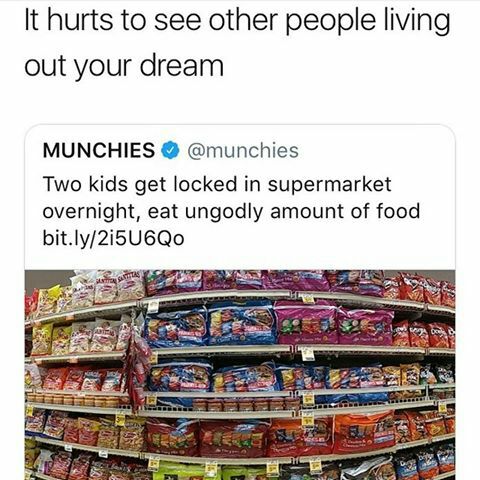Follow the bit.ly/2i5U6Qo link

113,238
